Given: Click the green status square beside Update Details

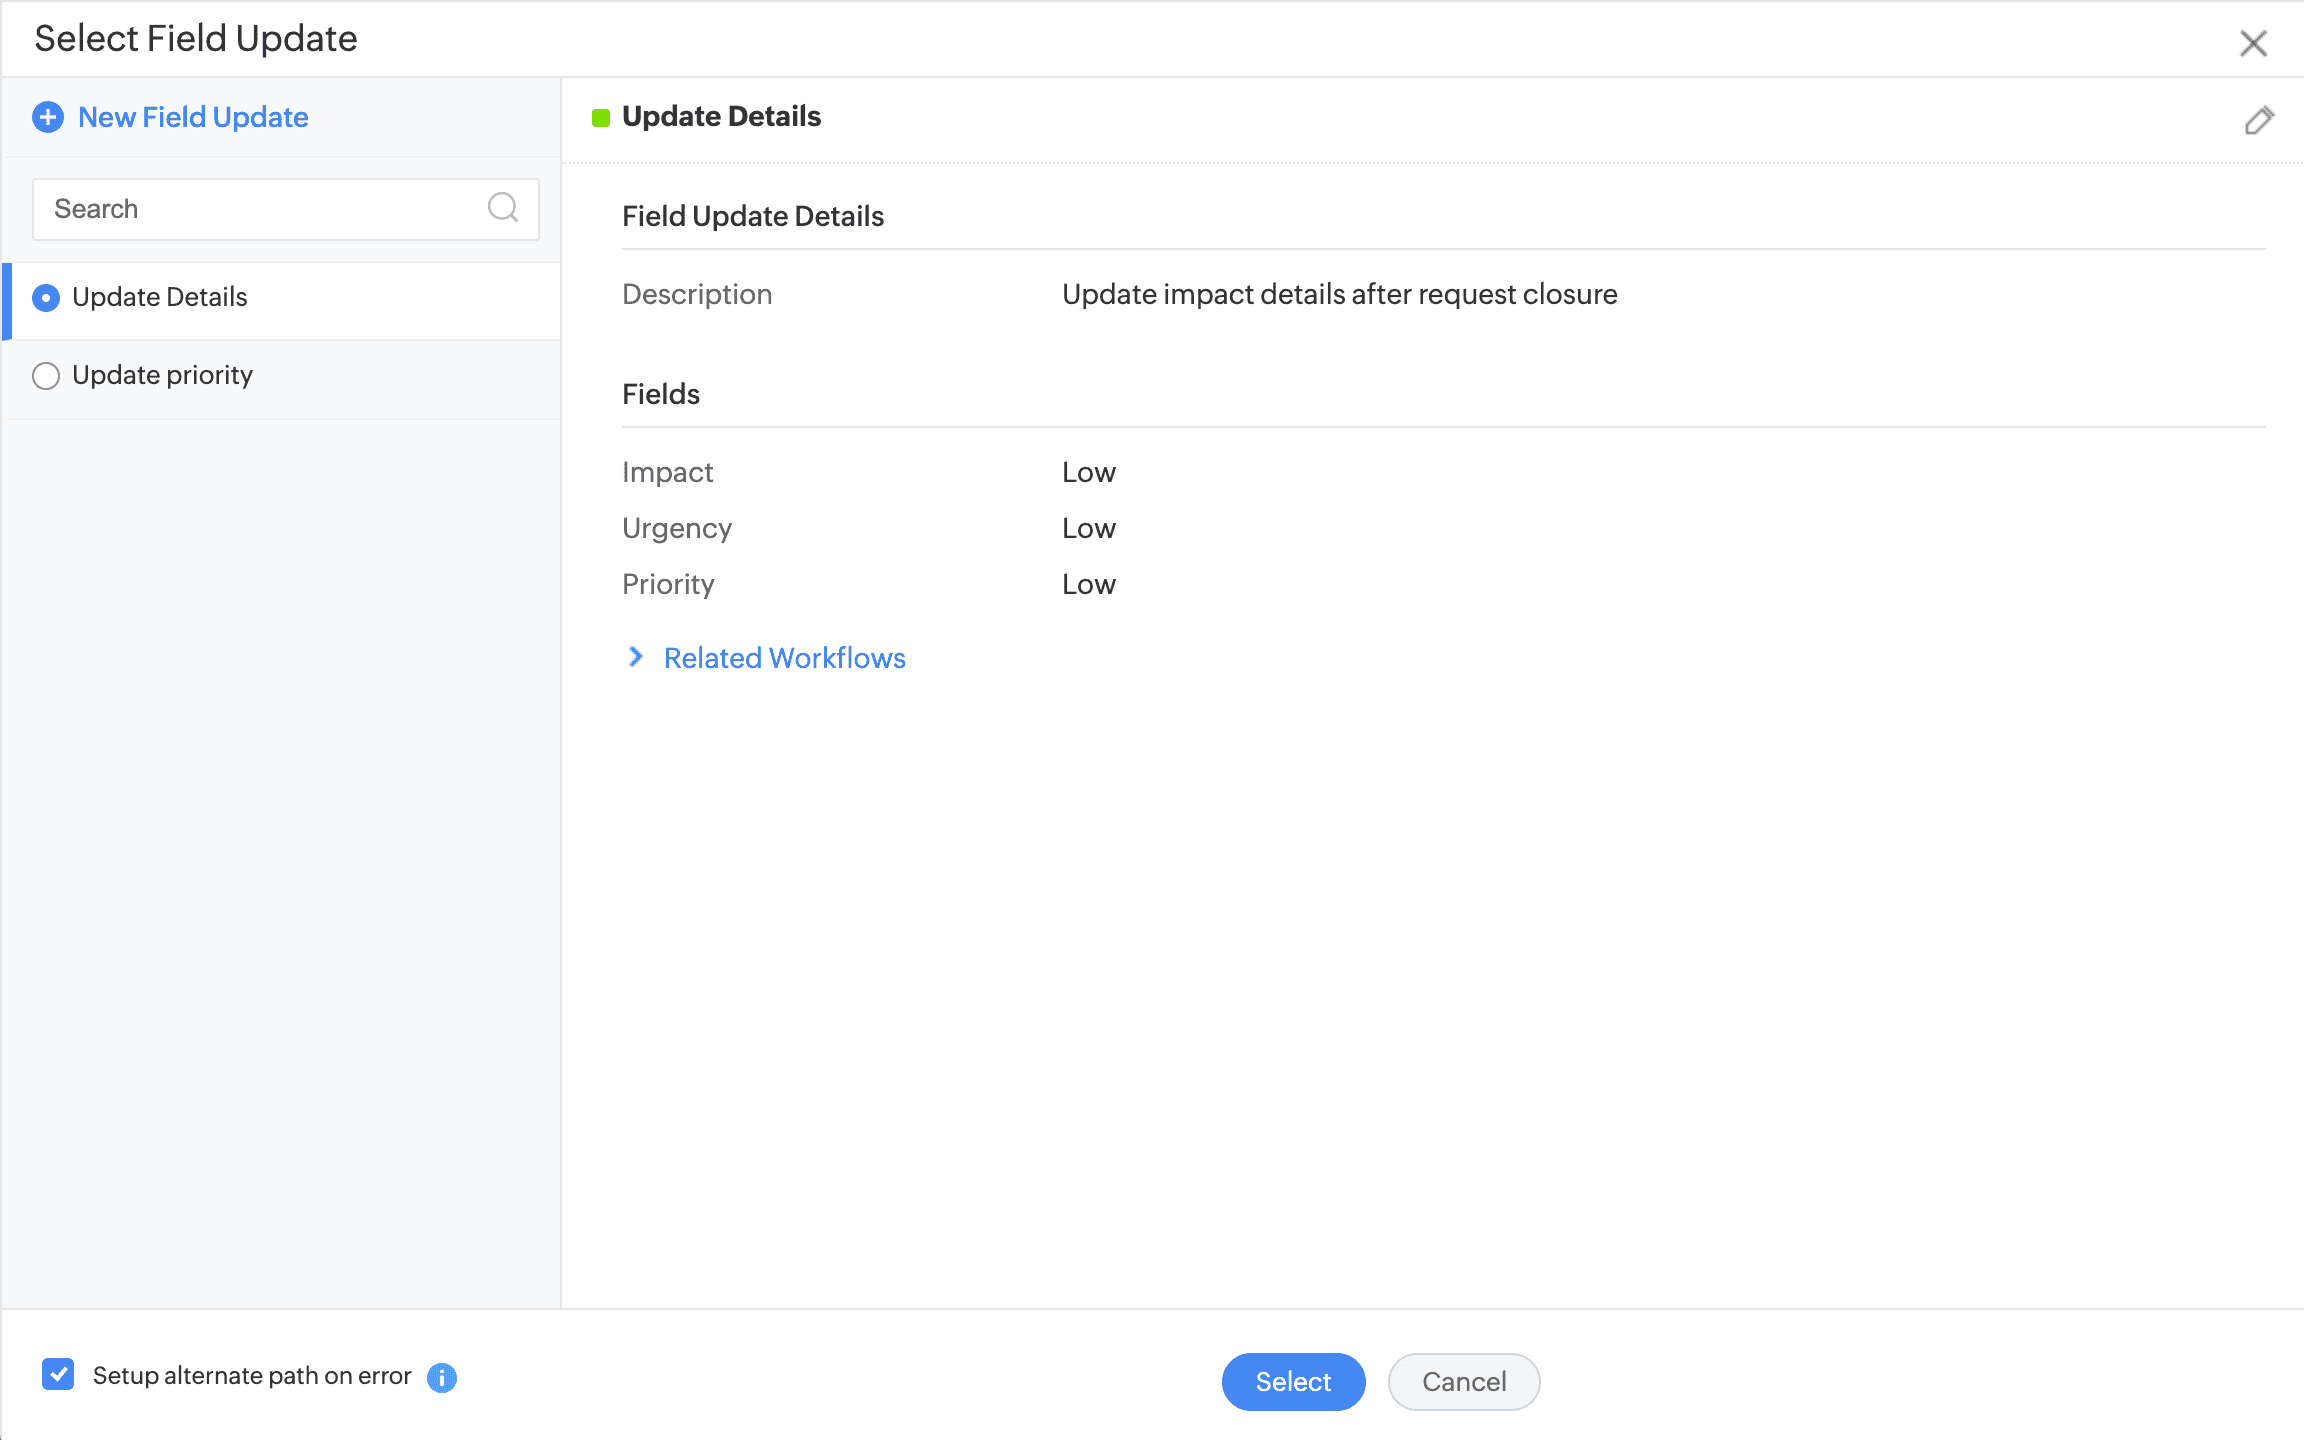Looking at the screenshot, I should tap(601, 118).
